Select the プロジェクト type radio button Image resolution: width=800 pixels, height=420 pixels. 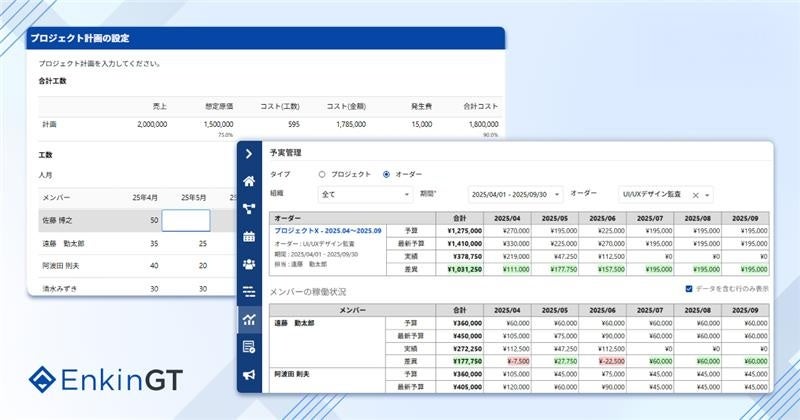coord(322,174)
